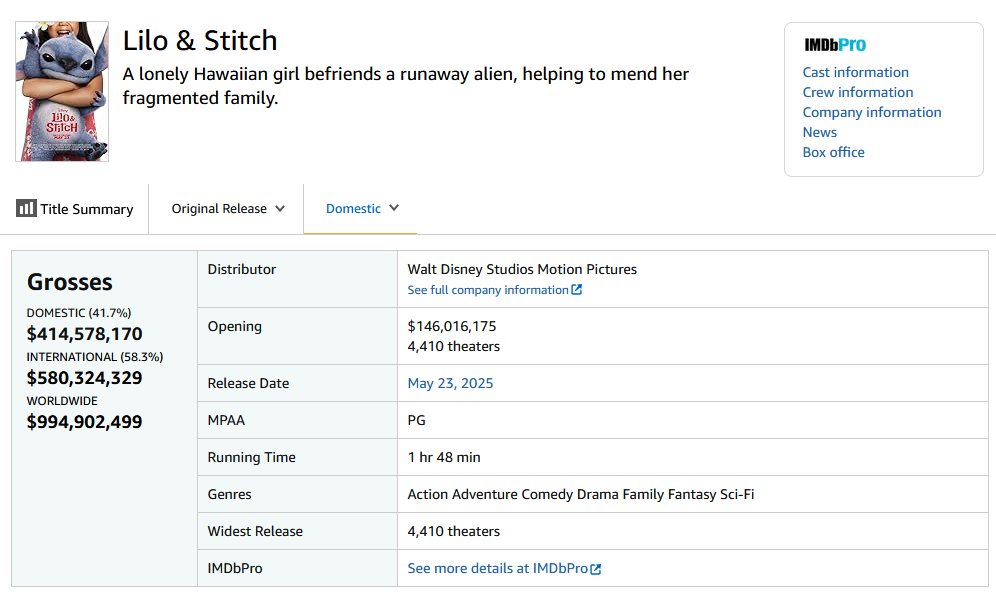
Task: Click the movie synopsis text
Action: pyautogui.click(x=406, y=86)
